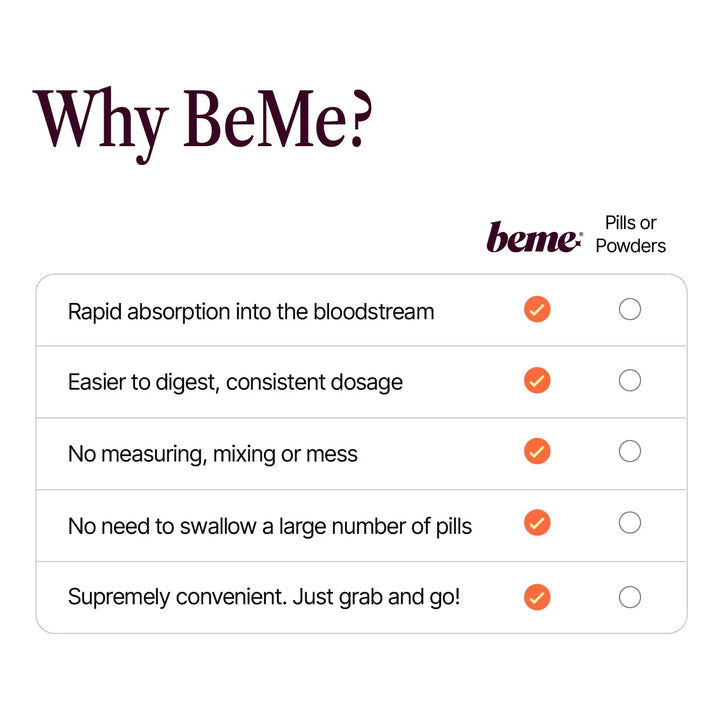Viewport: 720px width, 720px height.
Task: Click the word 'Powders' in column header
Action: point(631,246)
